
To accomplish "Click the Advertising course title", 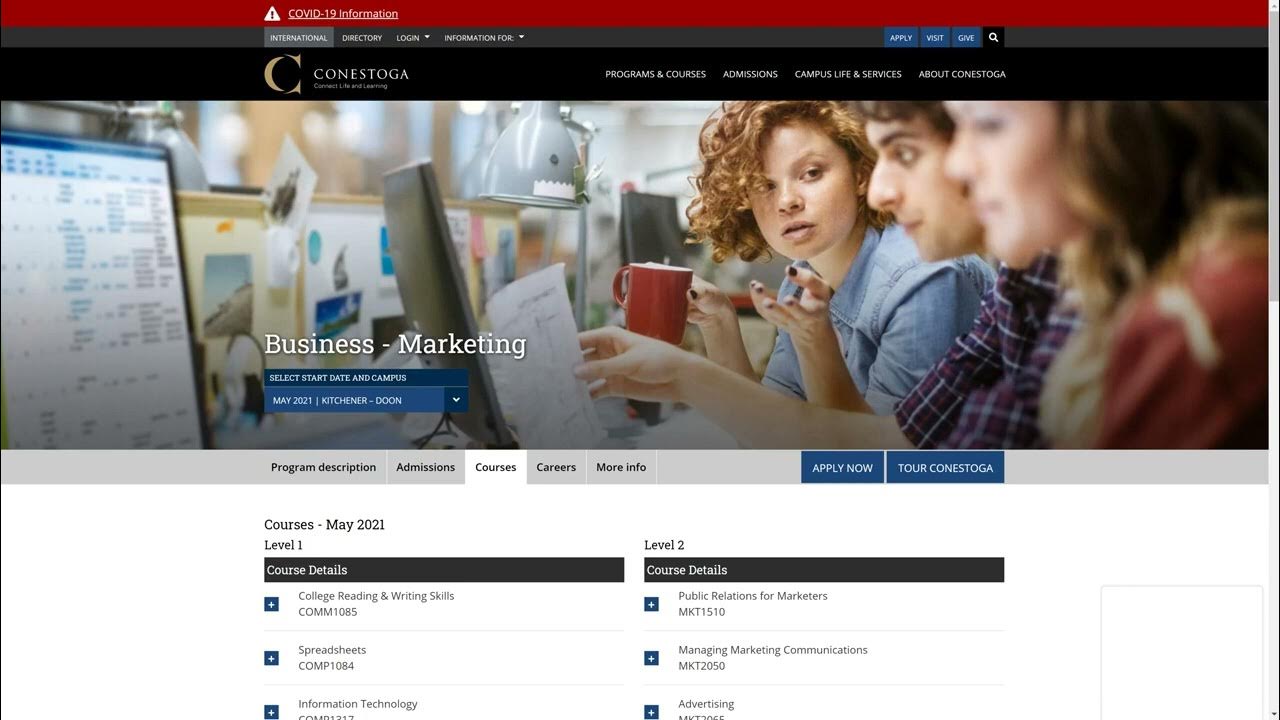I will coord(706,704).
